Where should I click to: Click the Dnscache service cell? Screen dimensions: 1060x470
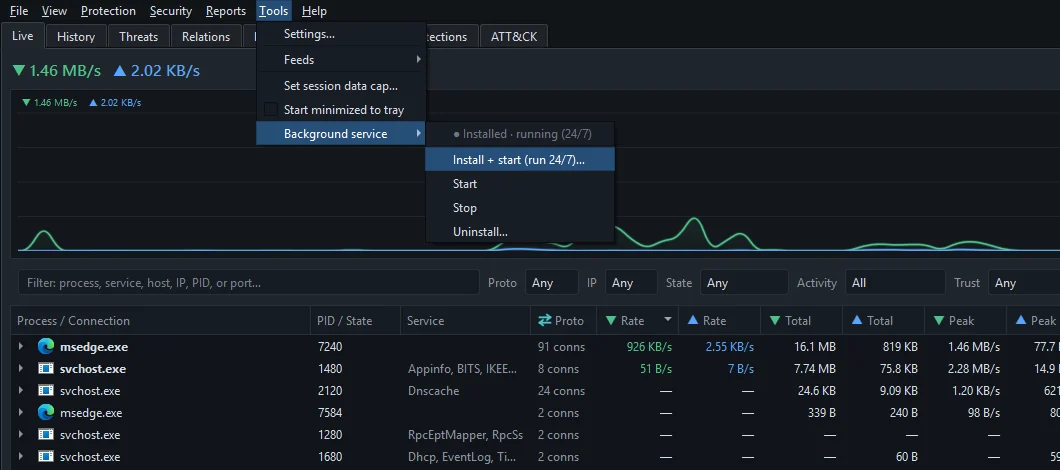433,391
